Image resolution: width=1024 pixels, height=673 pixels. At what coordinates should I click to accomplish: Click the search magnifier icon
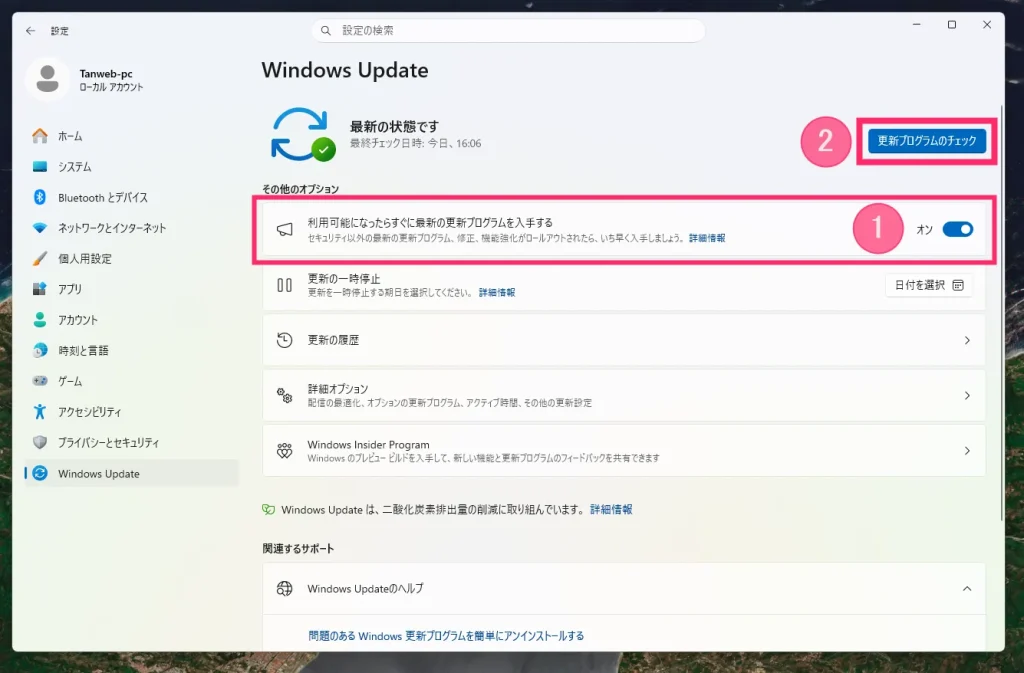click(326, 31)
